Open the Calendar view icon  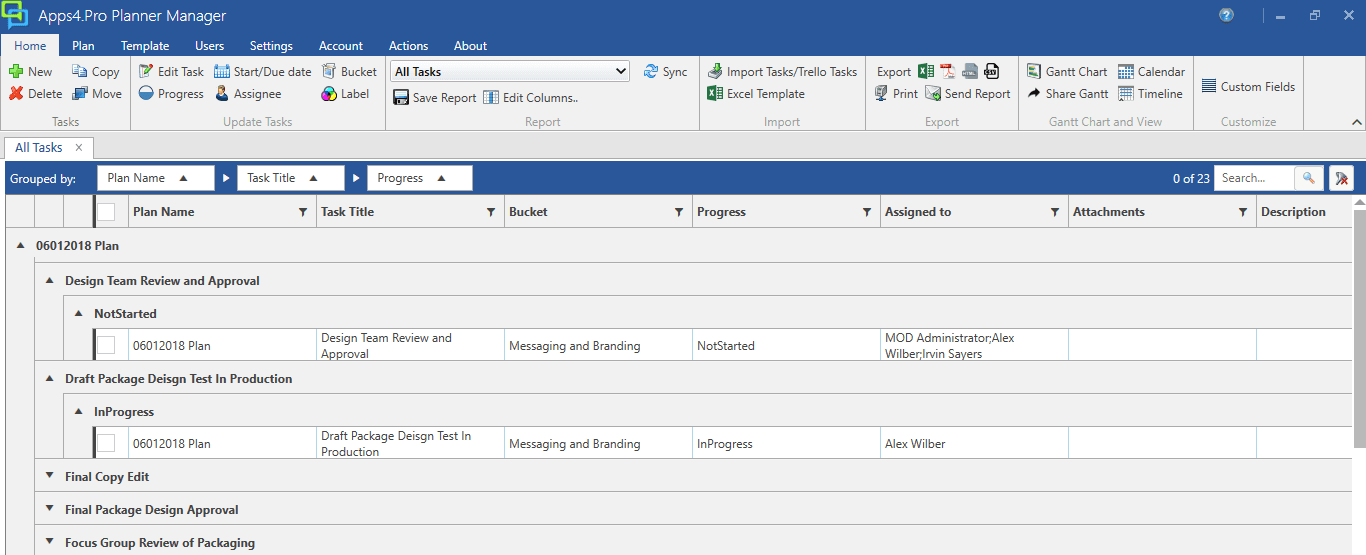coord(1126,72)
